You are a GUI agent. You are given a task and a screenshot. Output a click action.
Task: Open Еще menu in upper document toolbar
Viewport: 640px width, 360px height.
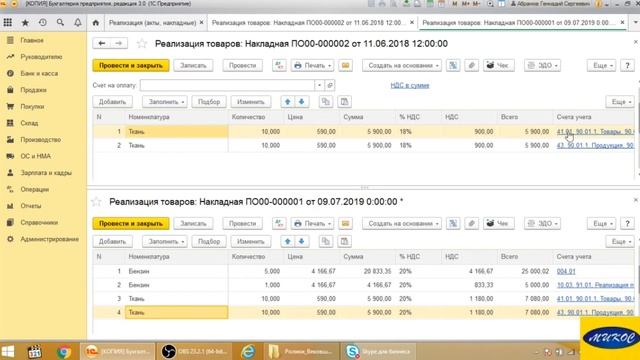[x=601, y=65]
